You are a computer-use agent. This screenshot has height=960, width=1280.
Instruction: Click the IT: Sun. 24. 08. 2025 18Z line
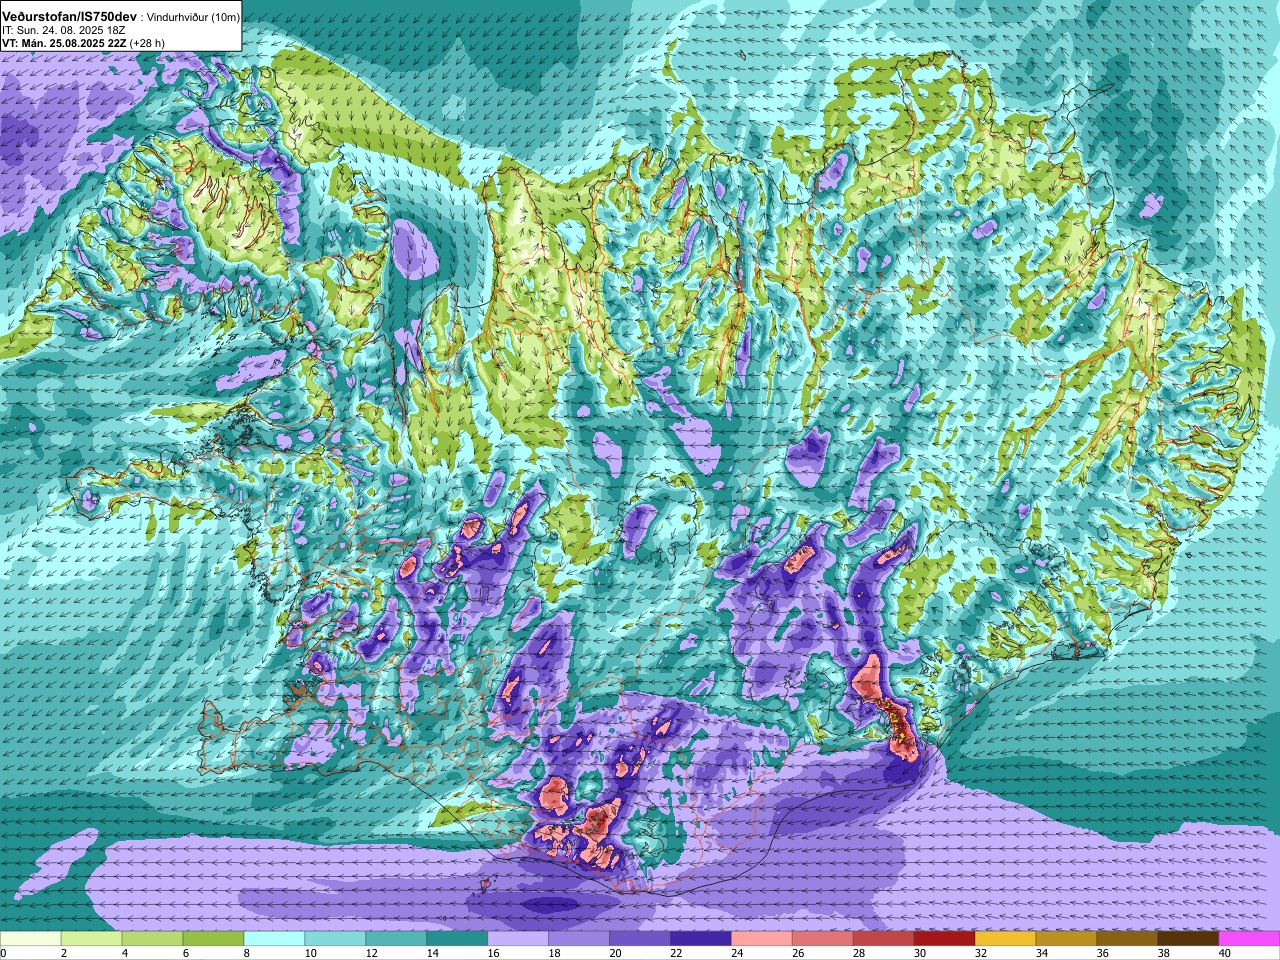coord(63,30)
